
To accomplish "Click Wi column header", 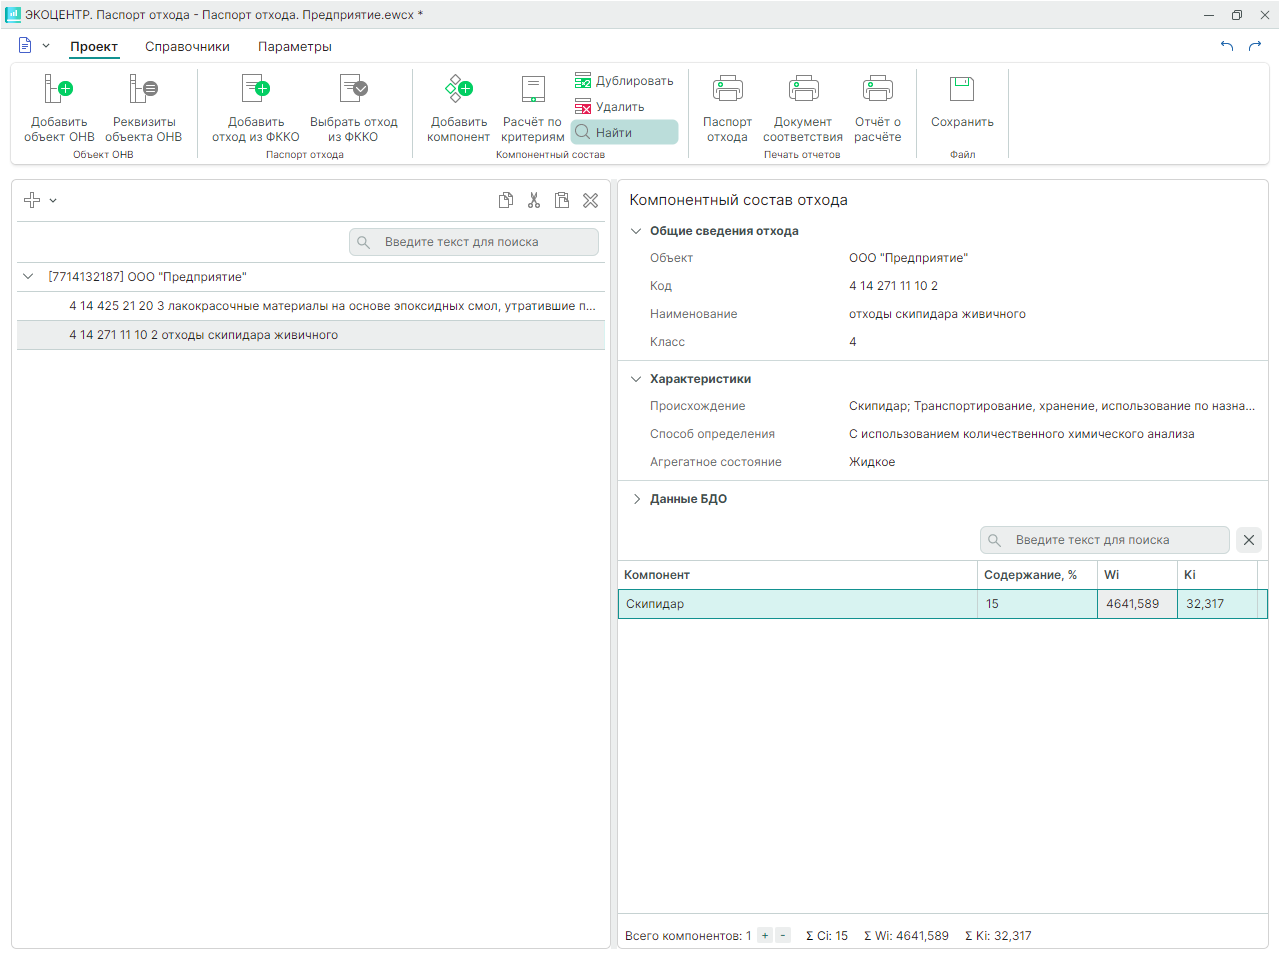I will click(x=1137, y=575).
